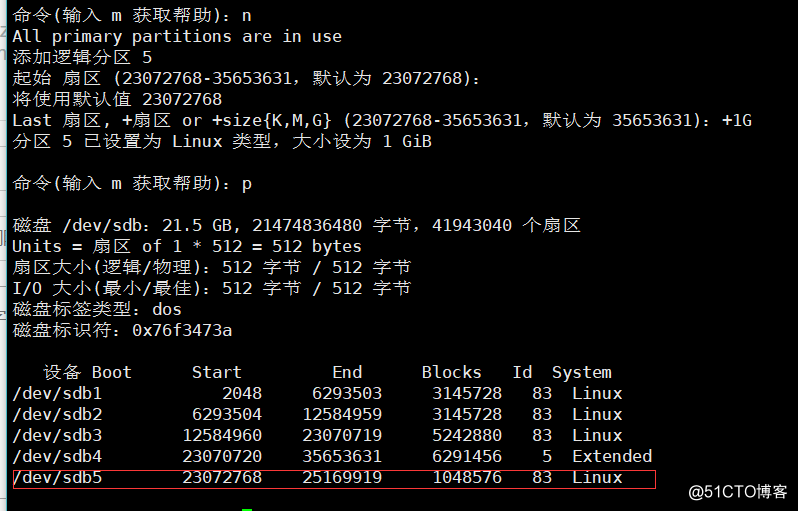
Task: Click the /dev/sdb1 partition row label
Action: 57,394
